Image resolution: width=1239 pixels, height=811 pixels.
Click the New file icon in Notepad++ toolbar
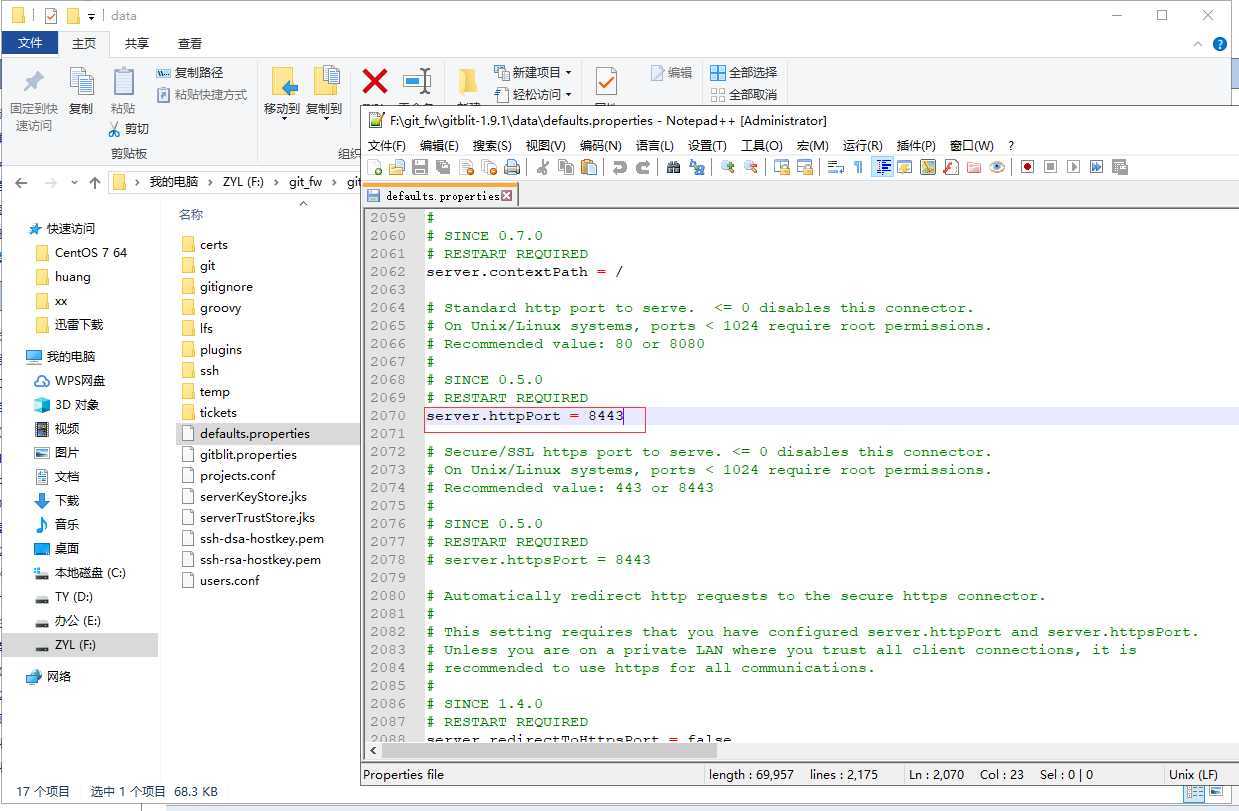tap(375, 167)
